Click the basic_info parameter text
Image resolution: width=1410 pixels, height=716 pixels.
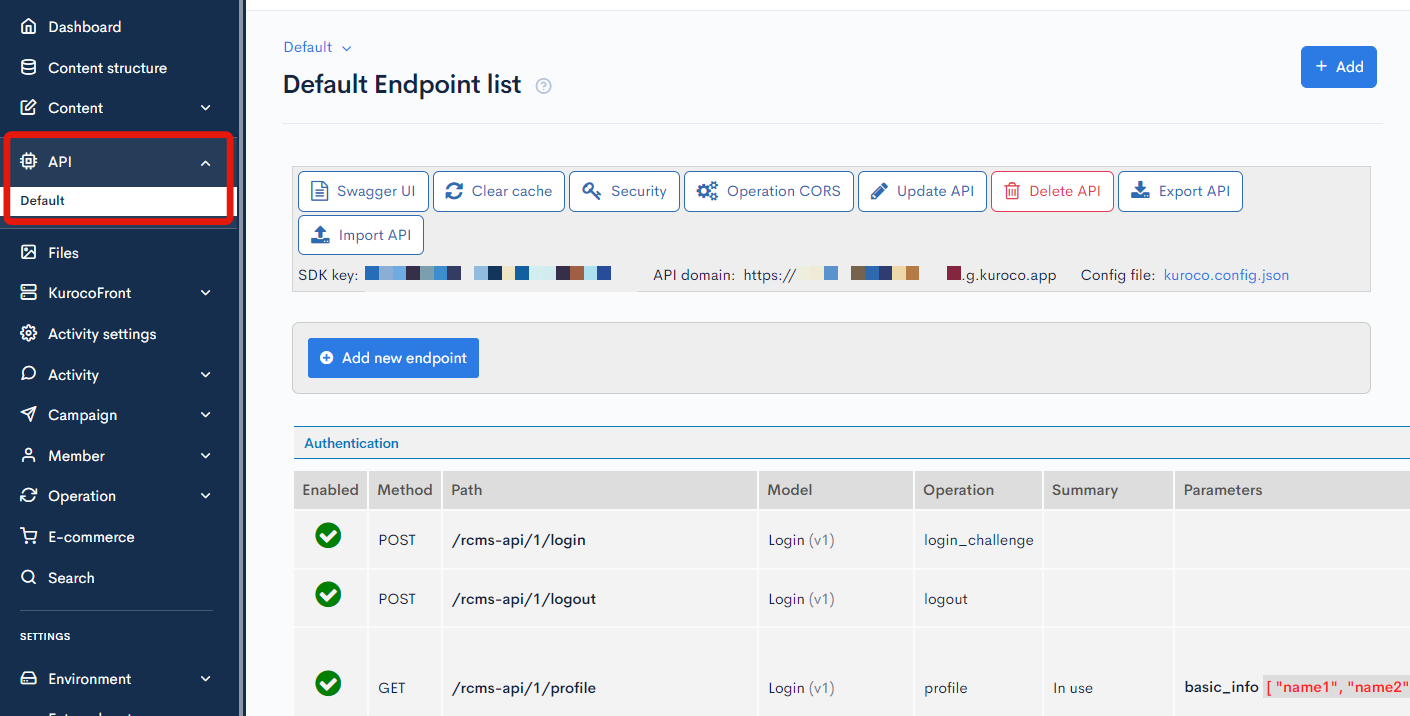click(1221, 687)
